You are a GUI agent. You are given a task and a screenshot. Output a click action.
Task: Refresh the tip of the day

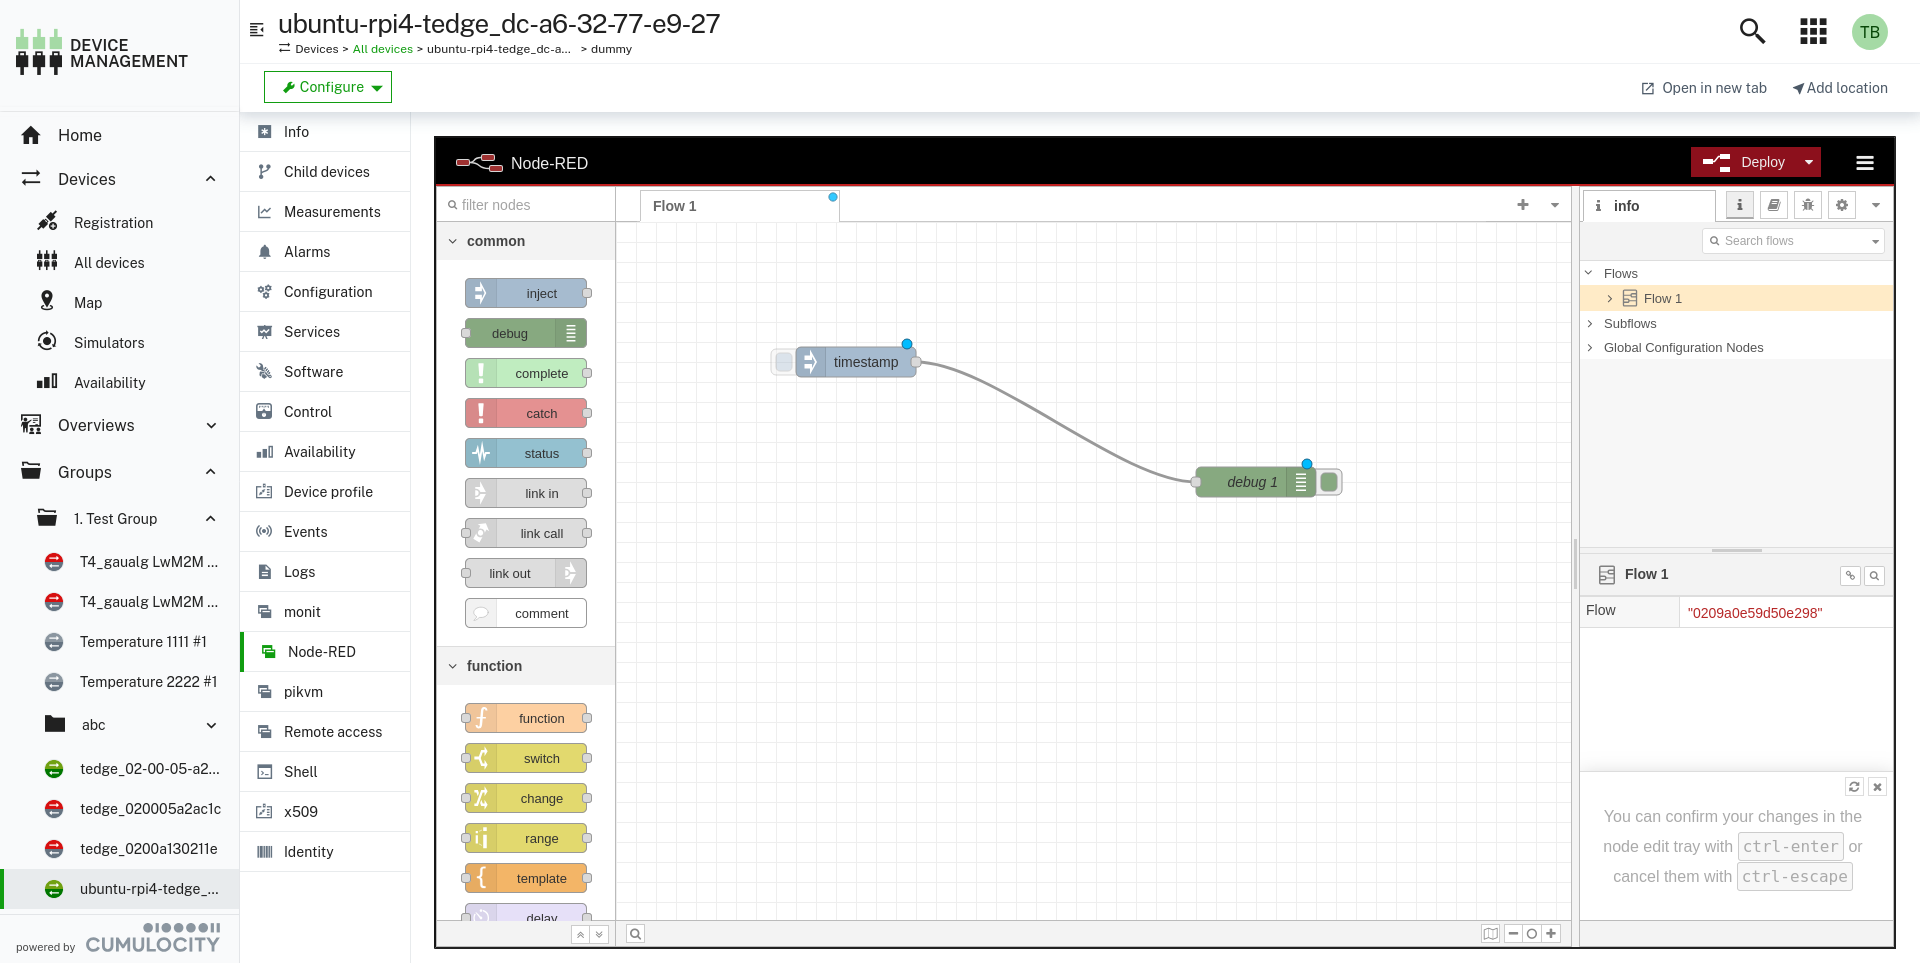[1853, 787]
